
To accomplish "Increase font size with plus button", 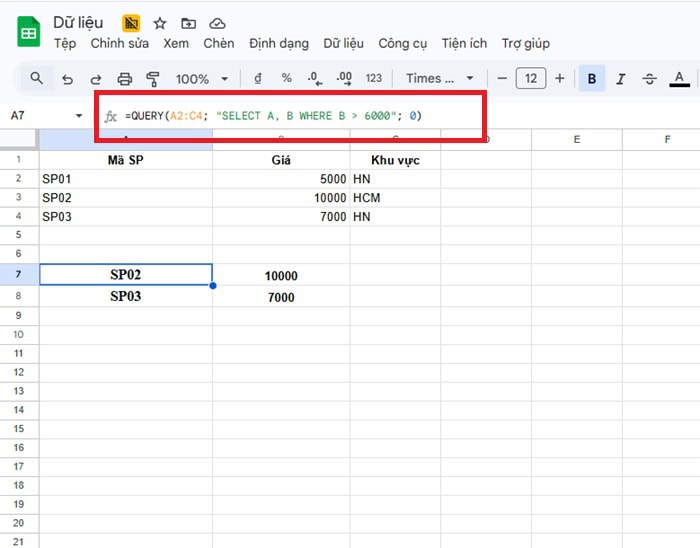I will (x=559, y=79).
